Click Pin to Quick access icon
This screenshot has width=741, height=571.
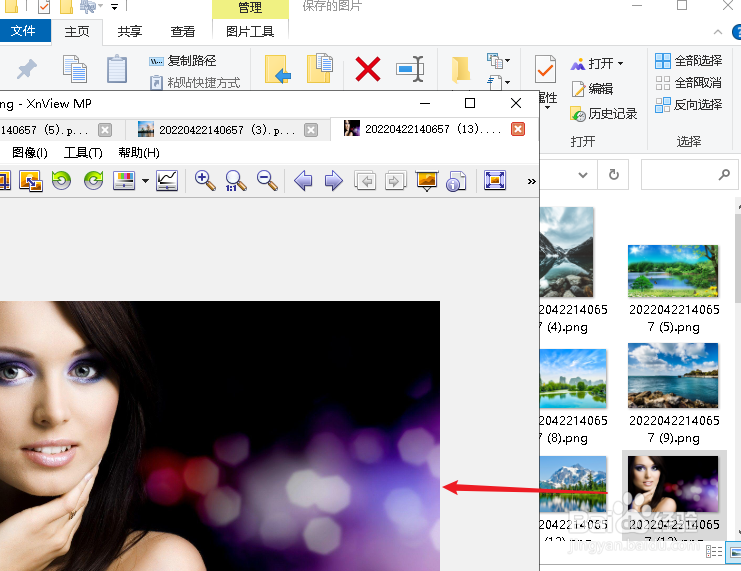[27, 69]
